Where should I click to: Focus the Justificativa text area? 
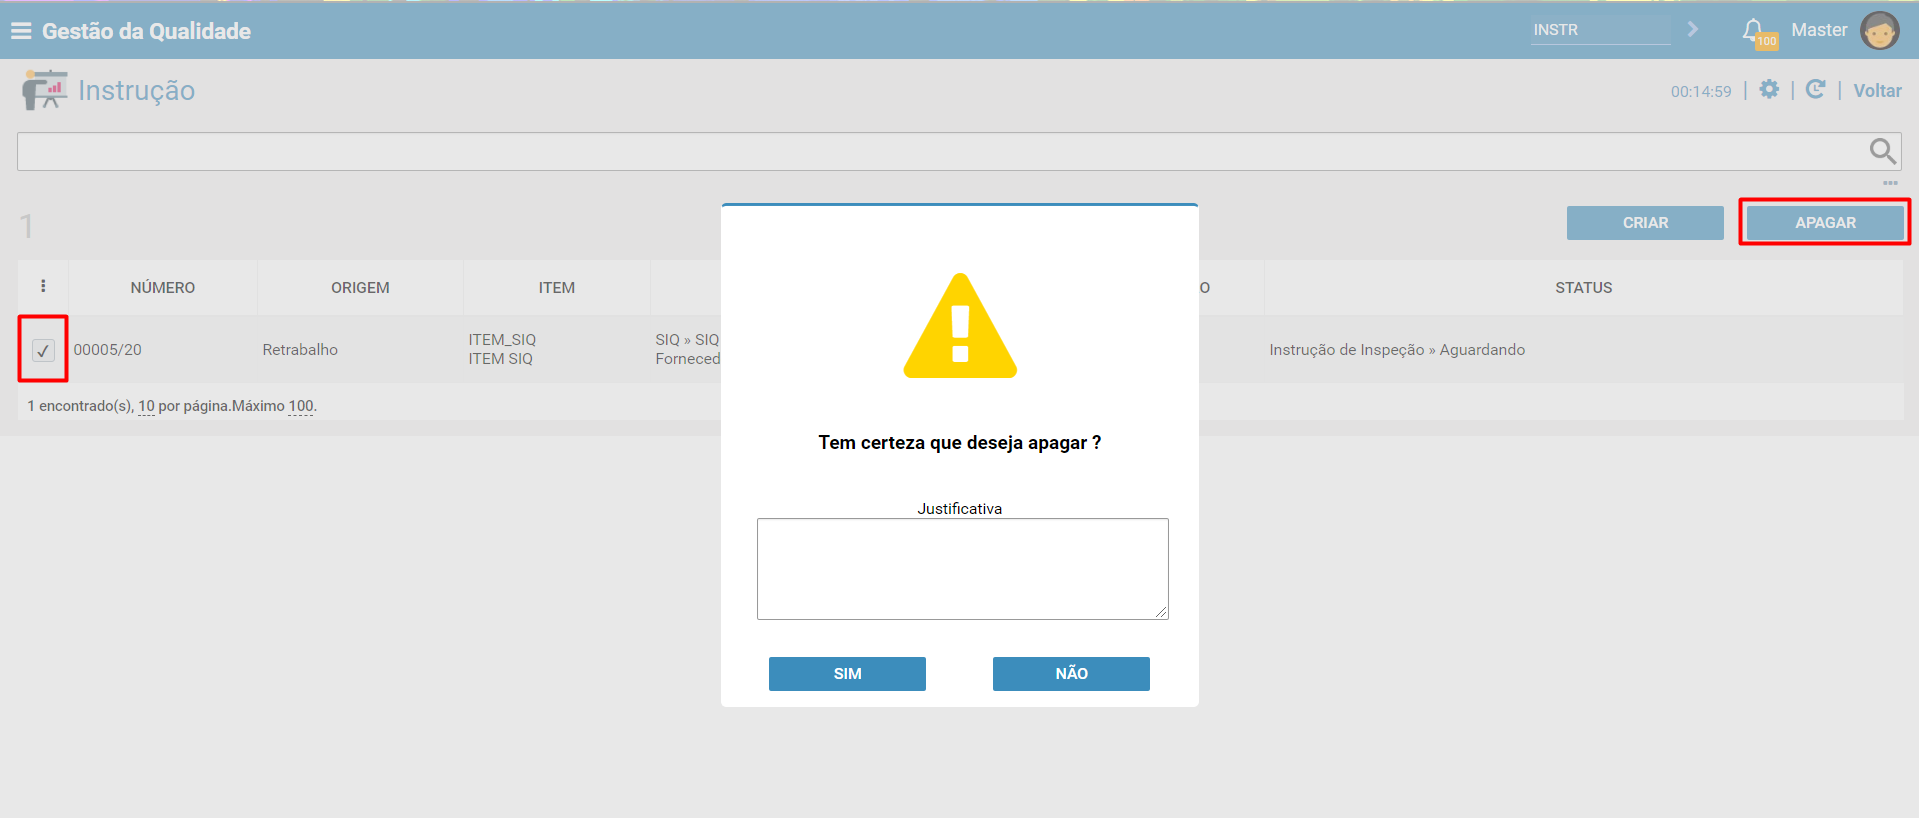tap(962, 569)
